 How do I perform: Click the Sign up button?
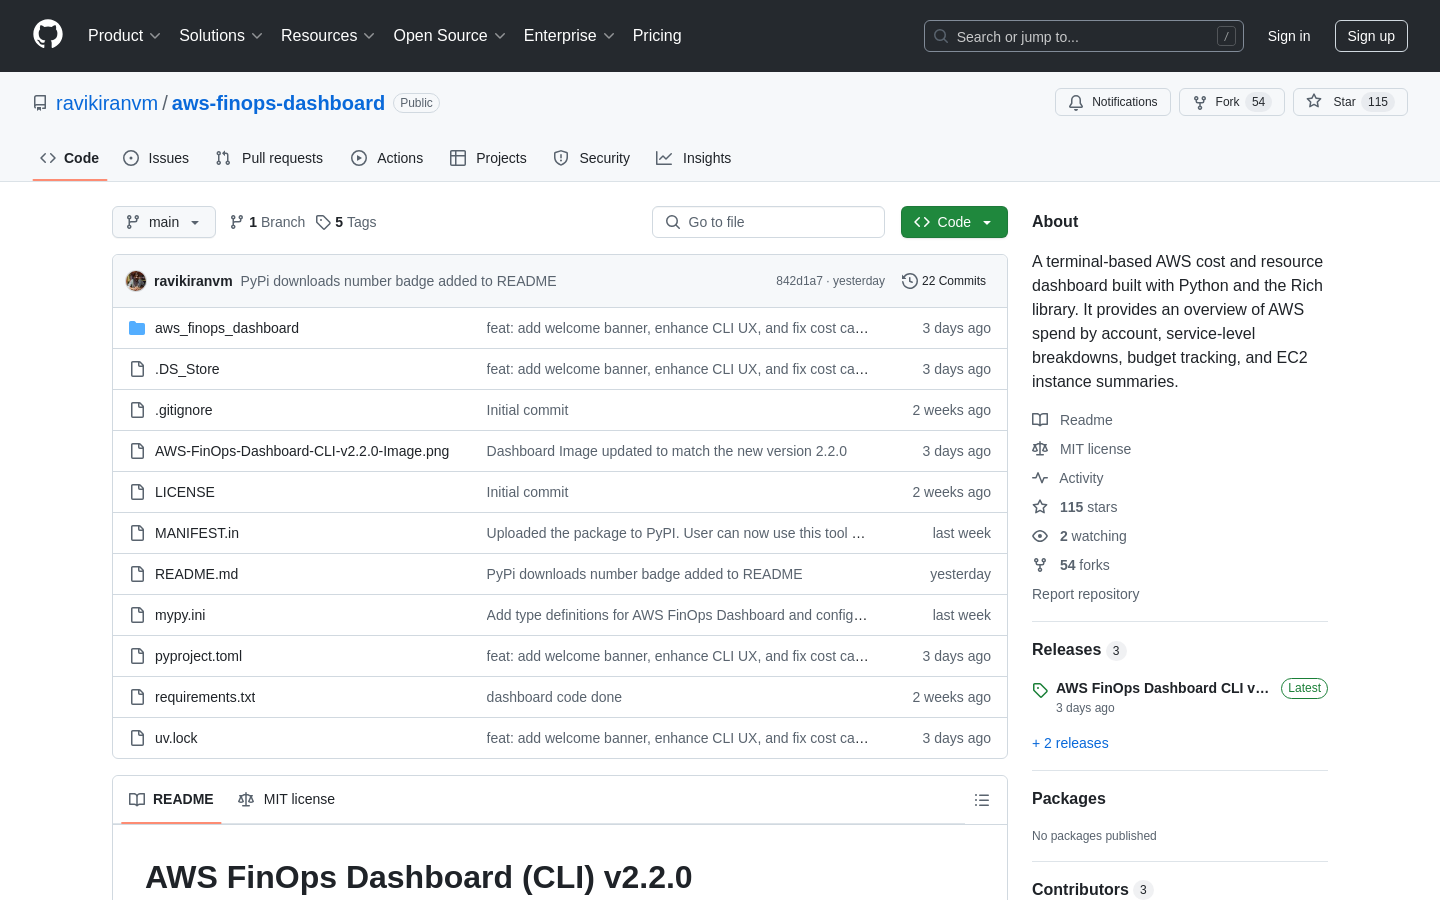pos(1371,36)
